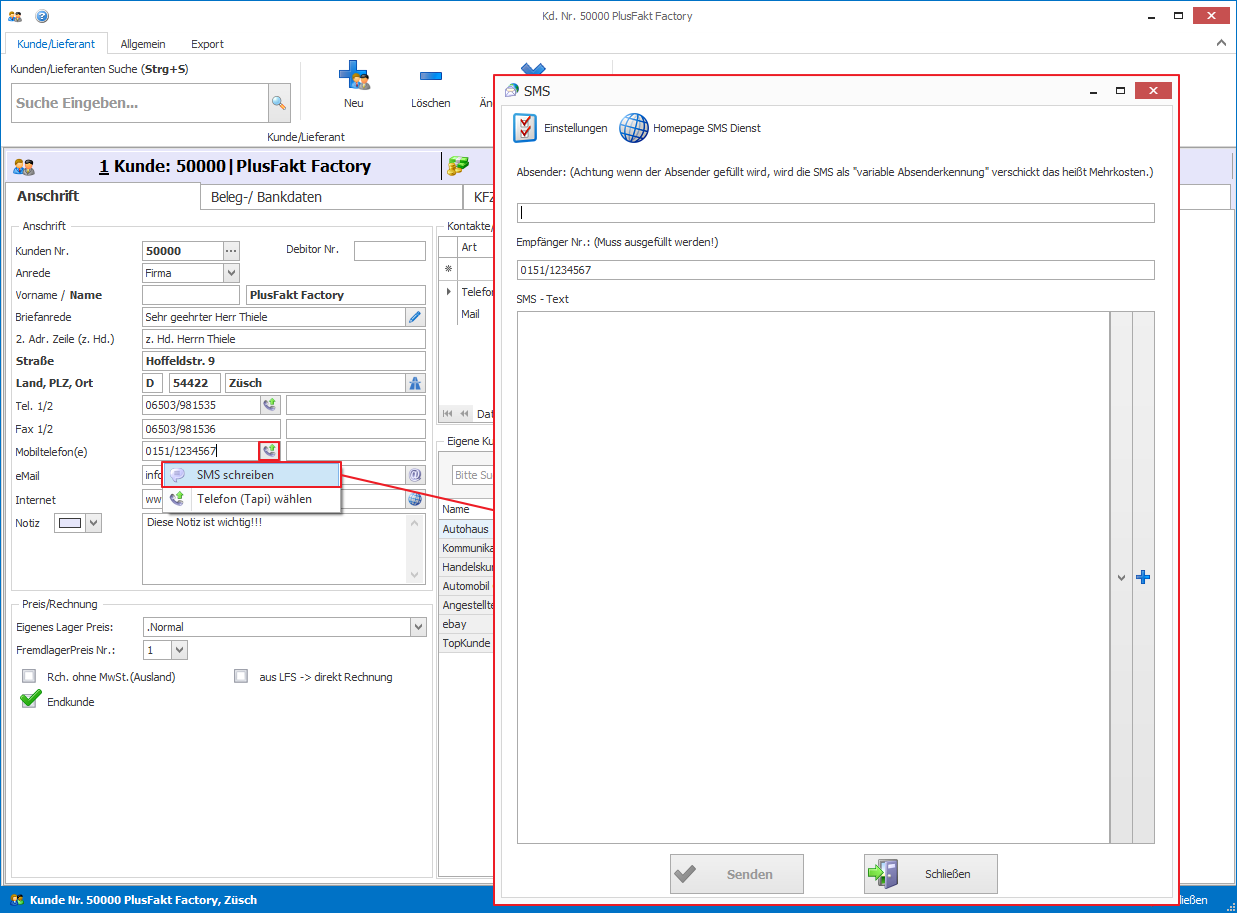Image resolution: width=1237 pixels, height=913 pixels.
Task: Click the previous-record navigator arrow under Kontakte
Action: coord(464,413)
